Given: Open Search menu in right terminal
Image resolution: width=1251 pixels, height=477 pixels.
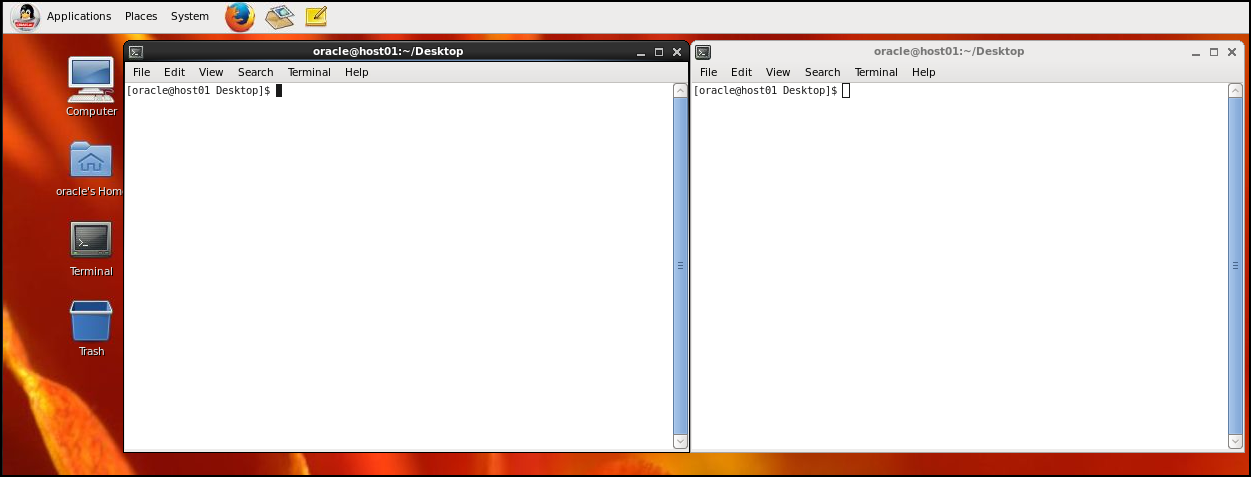Looking at the screenshot, I should (823, 72).
